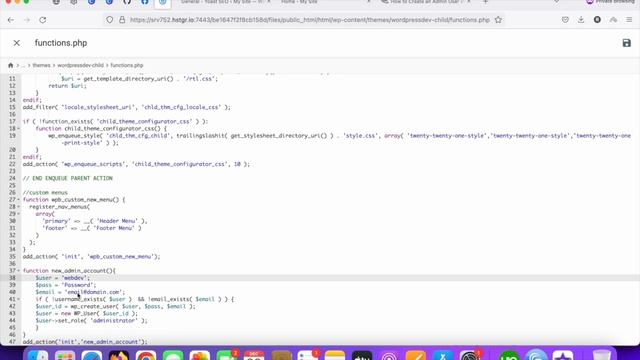This screenshot has height=360, width=640.
Task: Save the functions.php file
Action: coord(627,43)
